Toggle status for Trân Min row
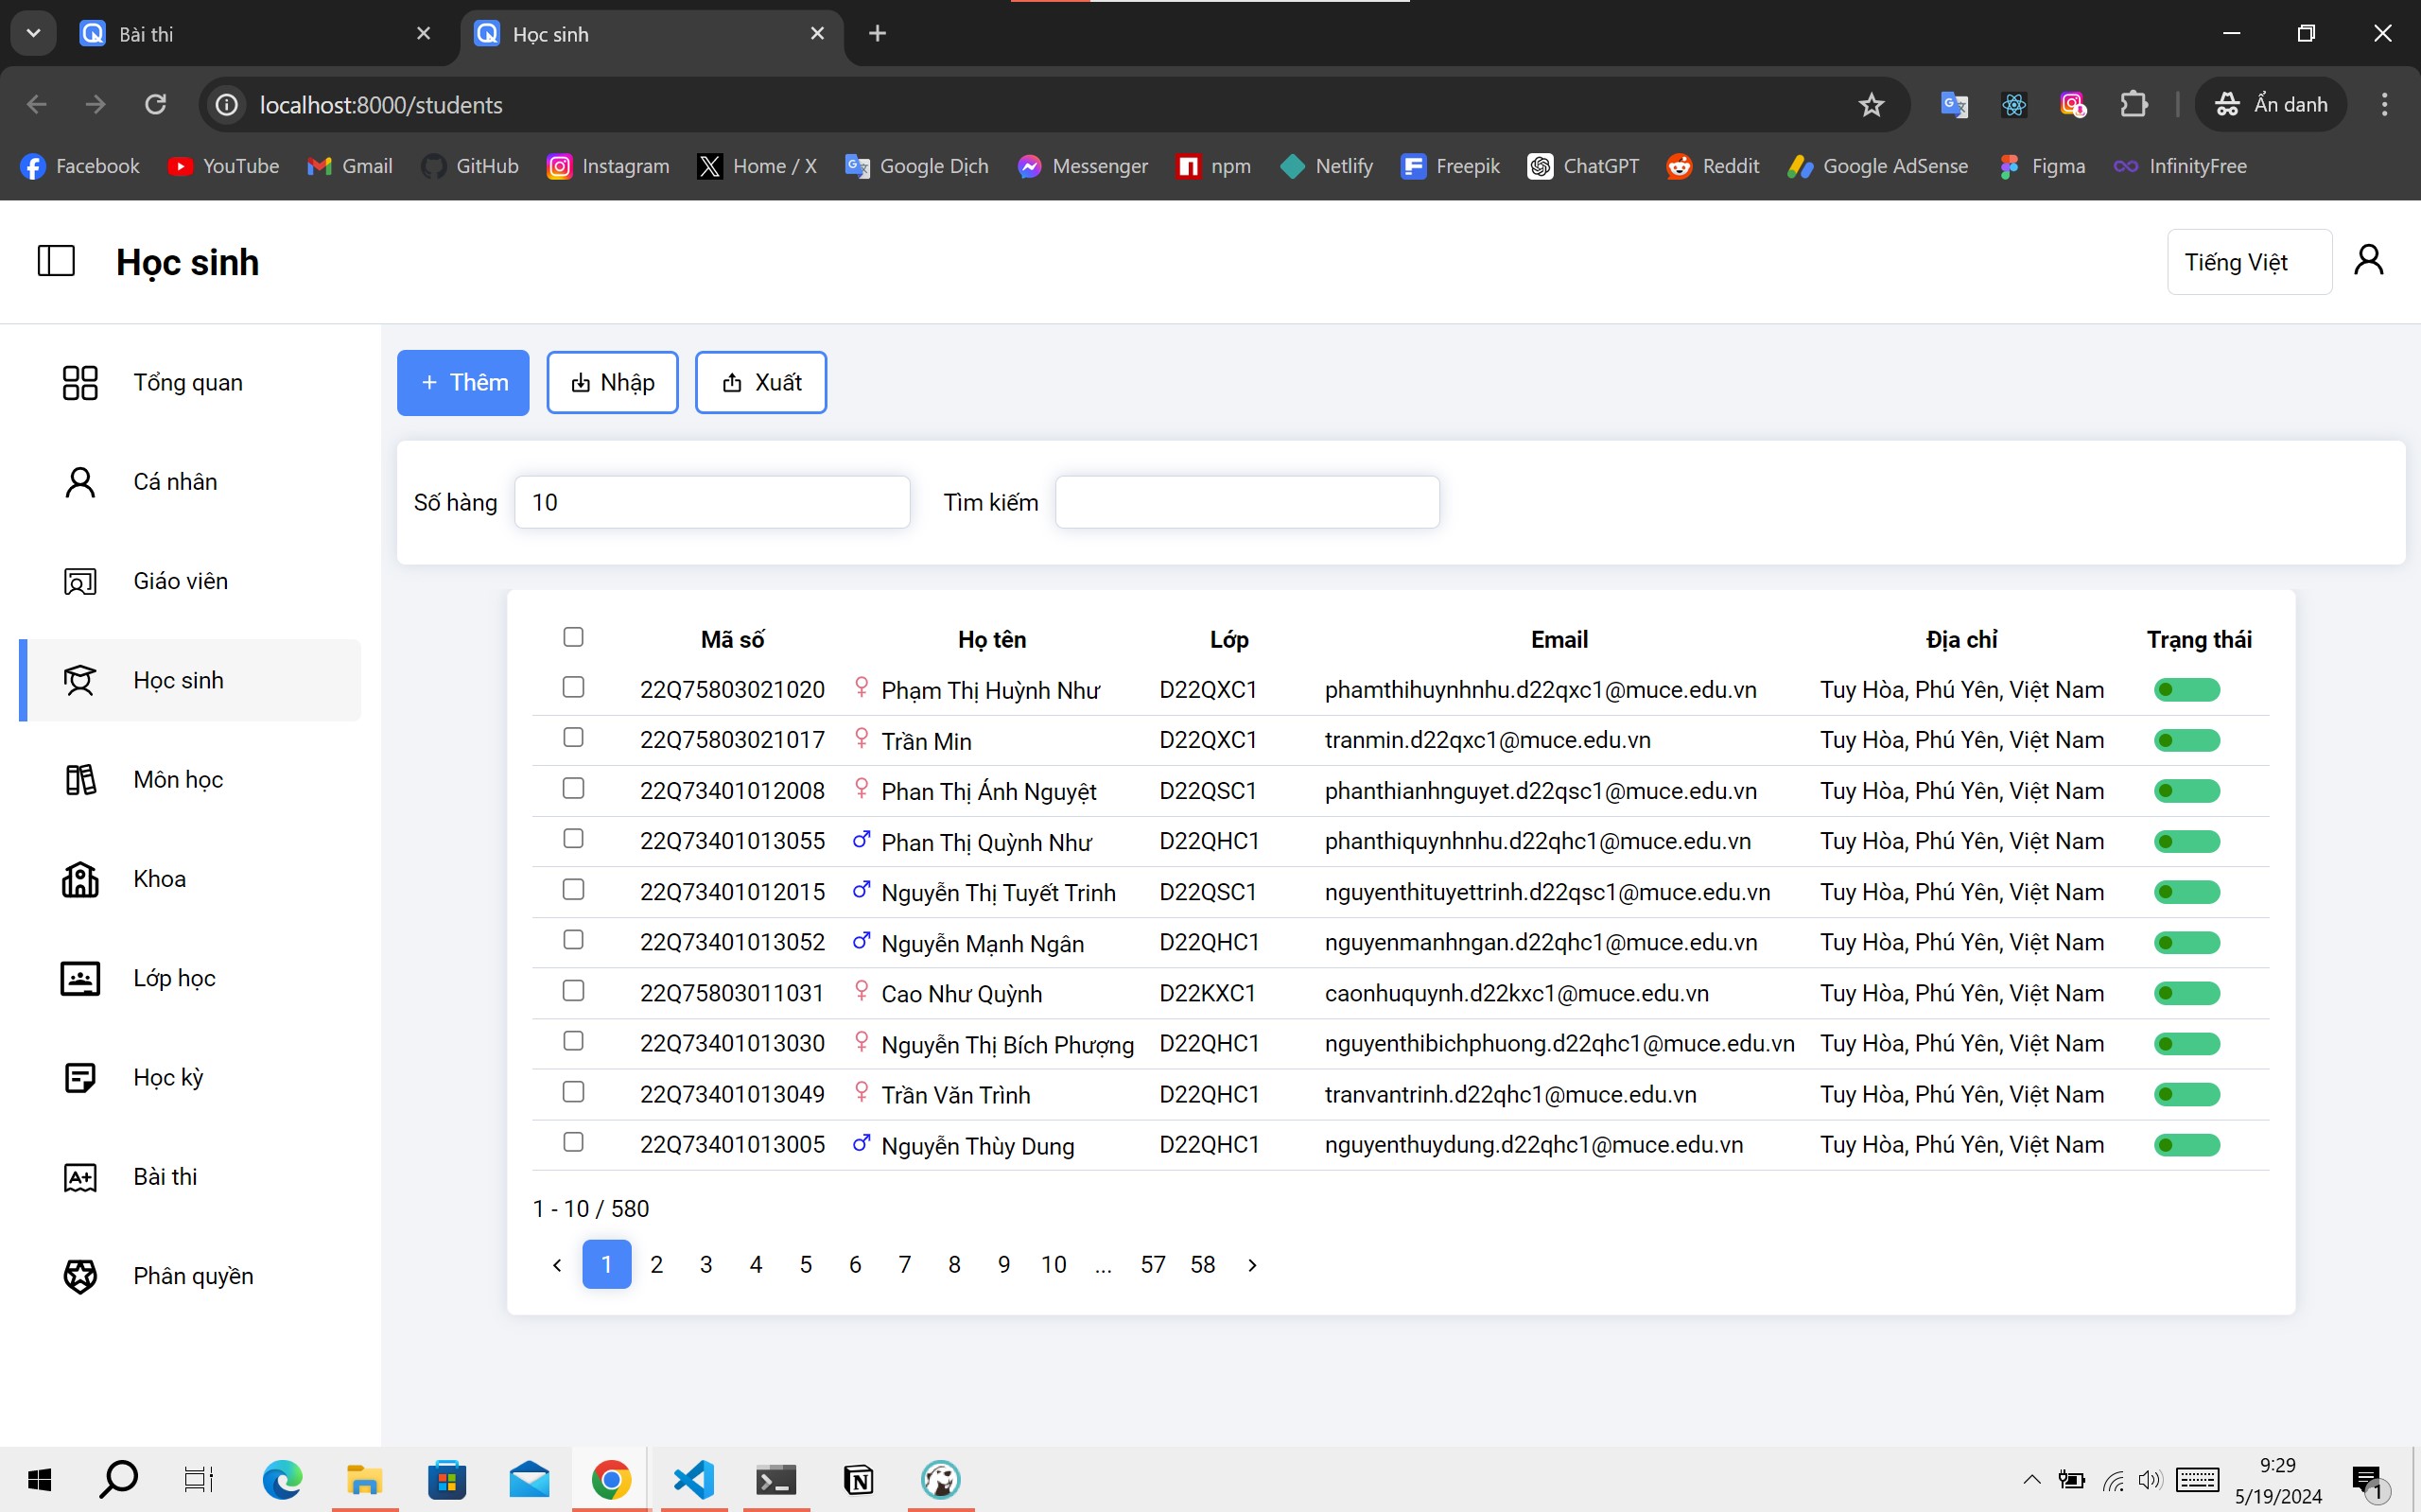 coord(2189,740)
